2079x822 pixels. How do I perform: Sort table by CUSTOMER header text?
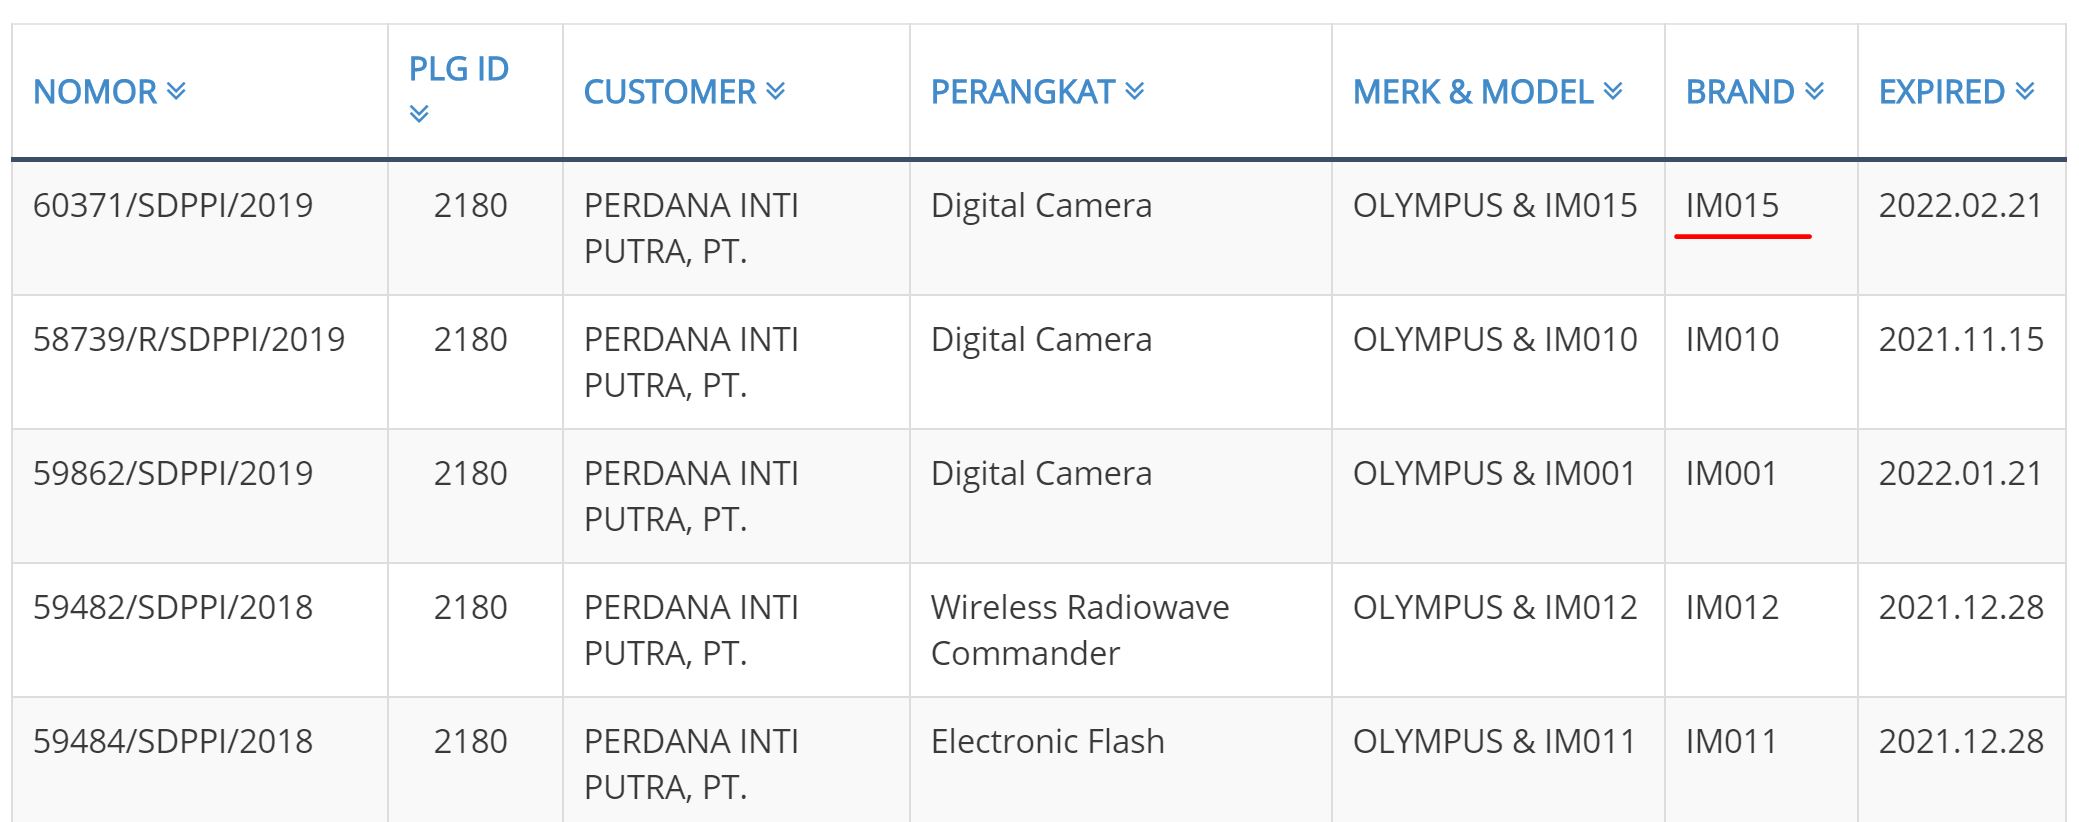(x=669, y=92)
